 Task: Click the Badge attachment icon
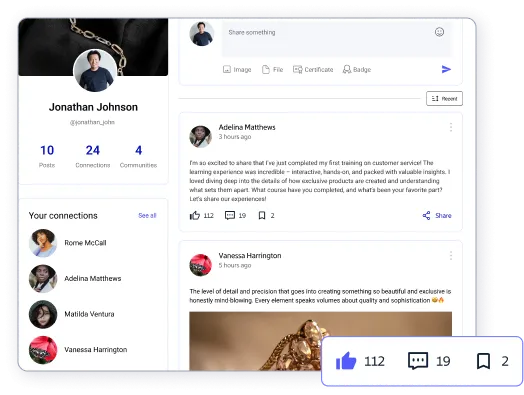click(347, 70)
